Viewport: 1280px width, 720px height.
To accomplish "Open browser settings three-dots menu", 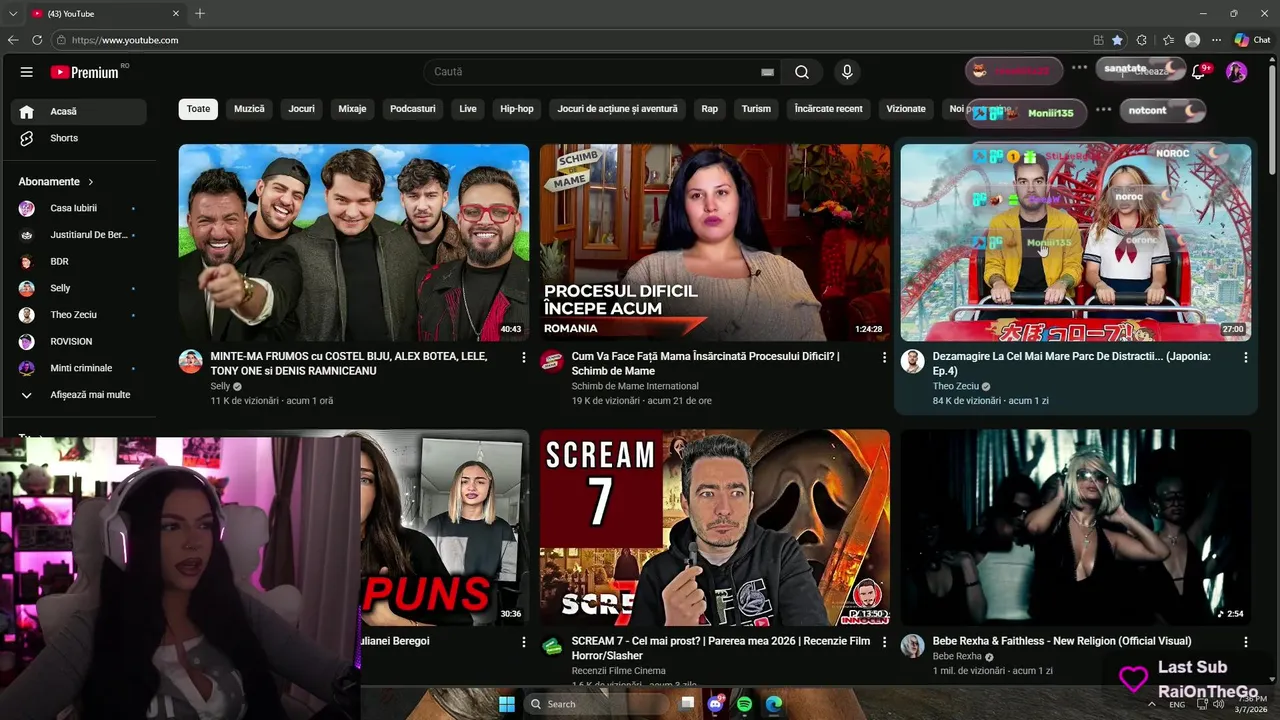I will point(1217,40).
